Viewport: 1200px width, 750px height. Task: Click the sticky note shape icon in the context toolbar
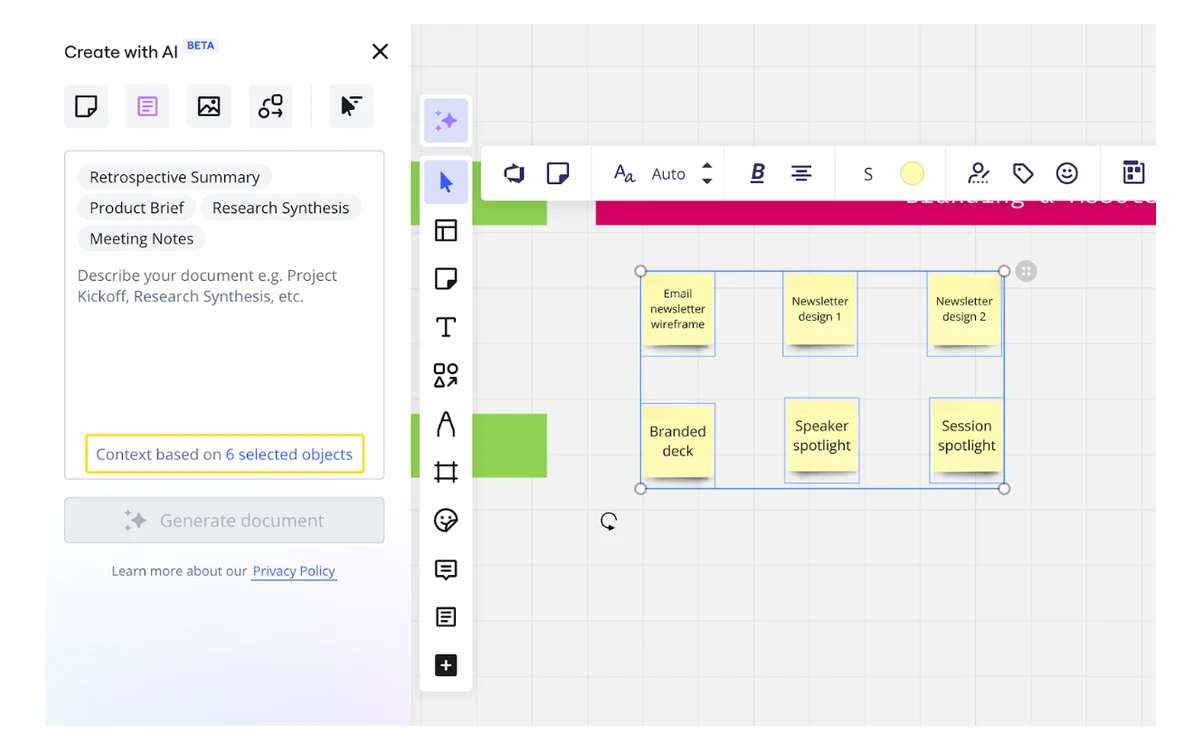558,173
